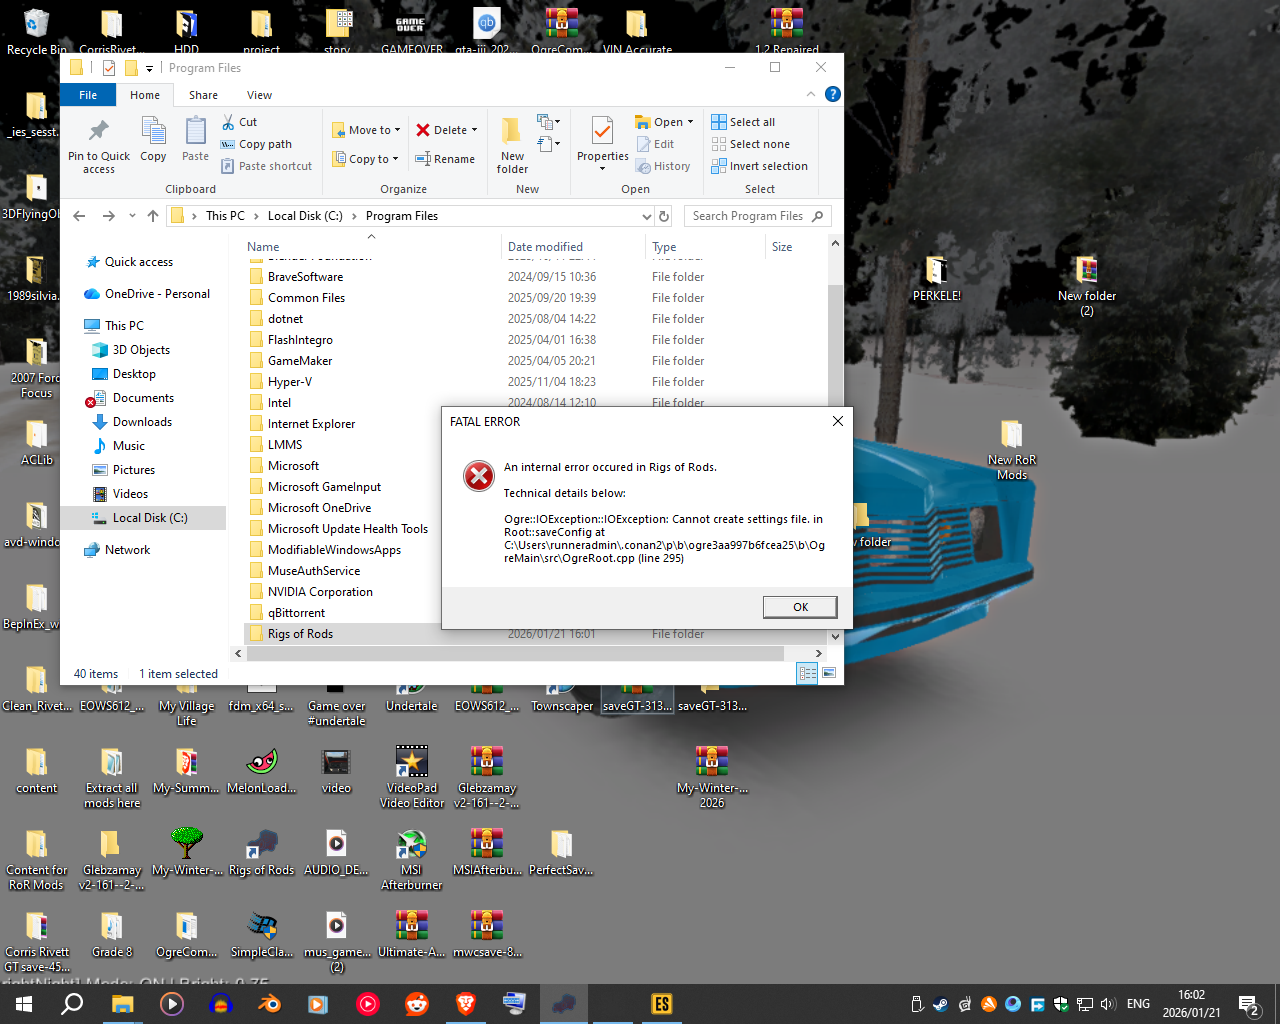This screenshot has height=1024, width=1280.
Task: Switch to the View tab
Action: [259, 94]
